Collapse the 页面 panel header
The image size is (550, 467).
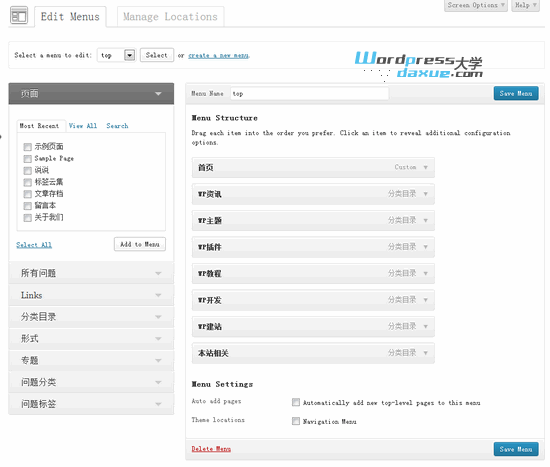pos(91,94)
